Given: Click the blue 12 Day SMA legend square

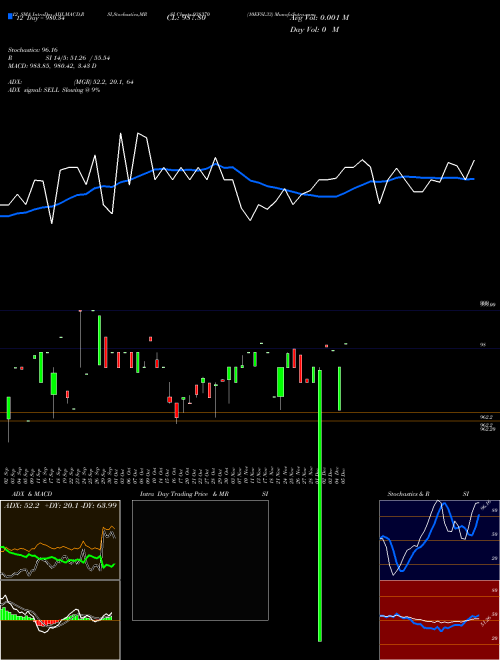Looking at the screenshot, I should pyautogui.click(x=10, y=16).
